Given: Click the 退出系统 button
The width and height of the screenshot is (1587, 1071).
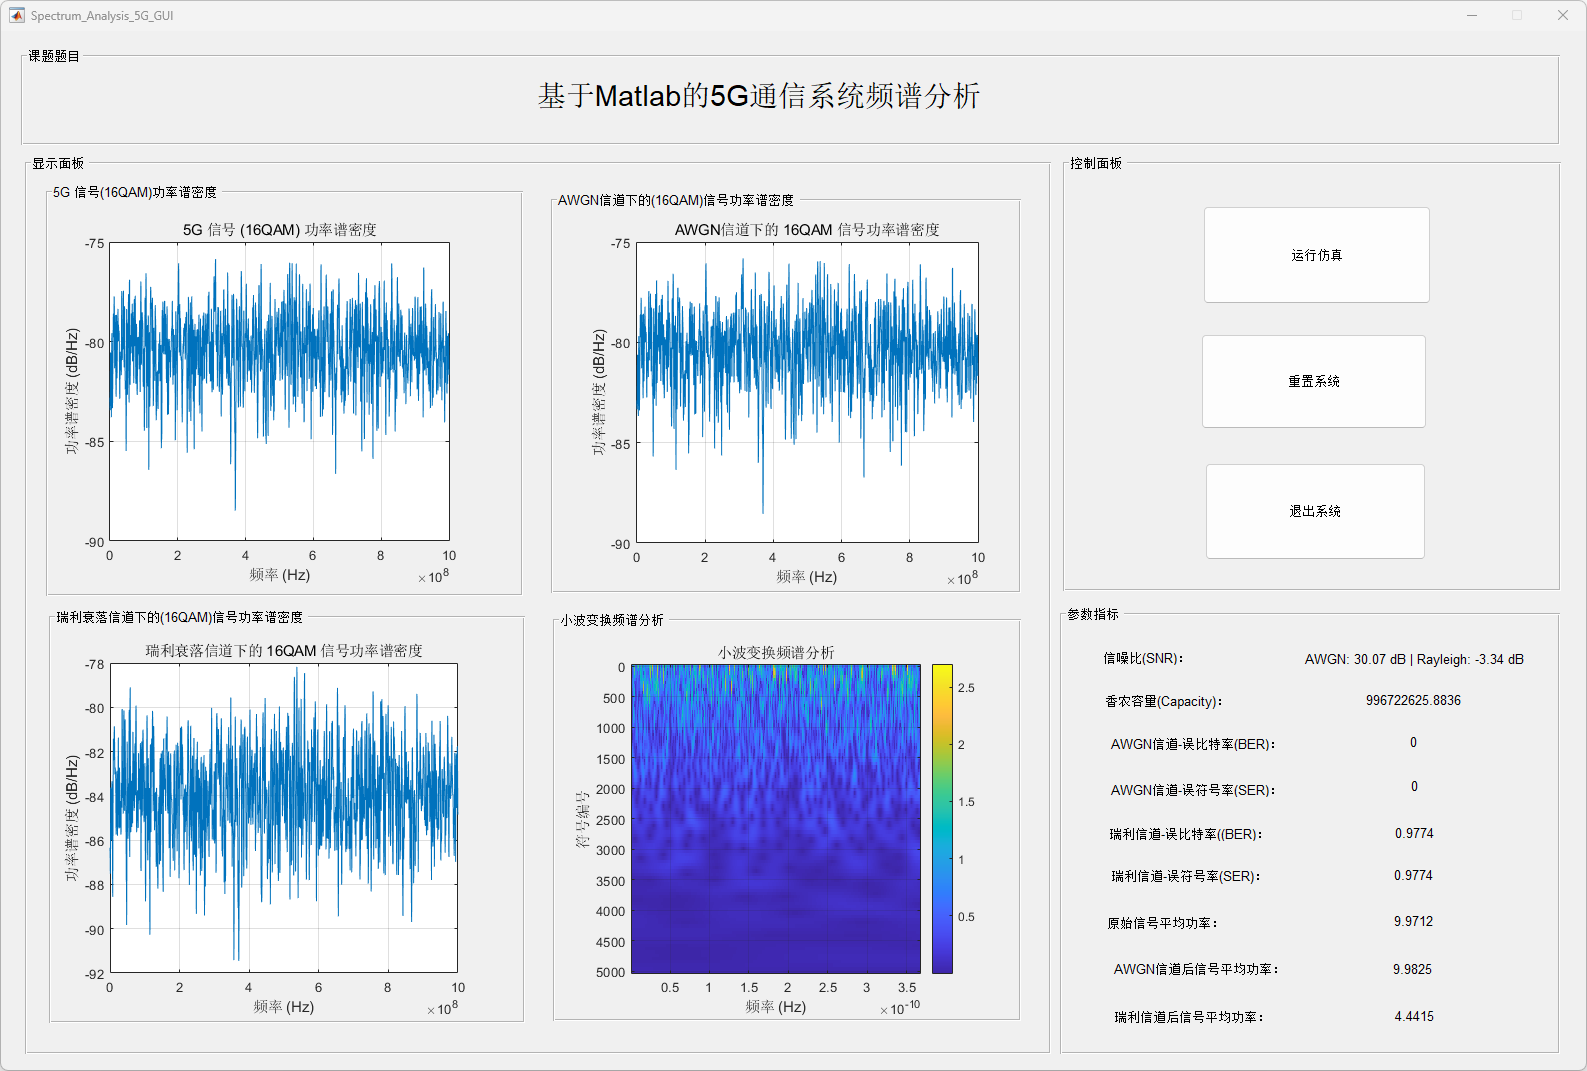Looking at the screenshot, I should click(x=1315, y=511).
